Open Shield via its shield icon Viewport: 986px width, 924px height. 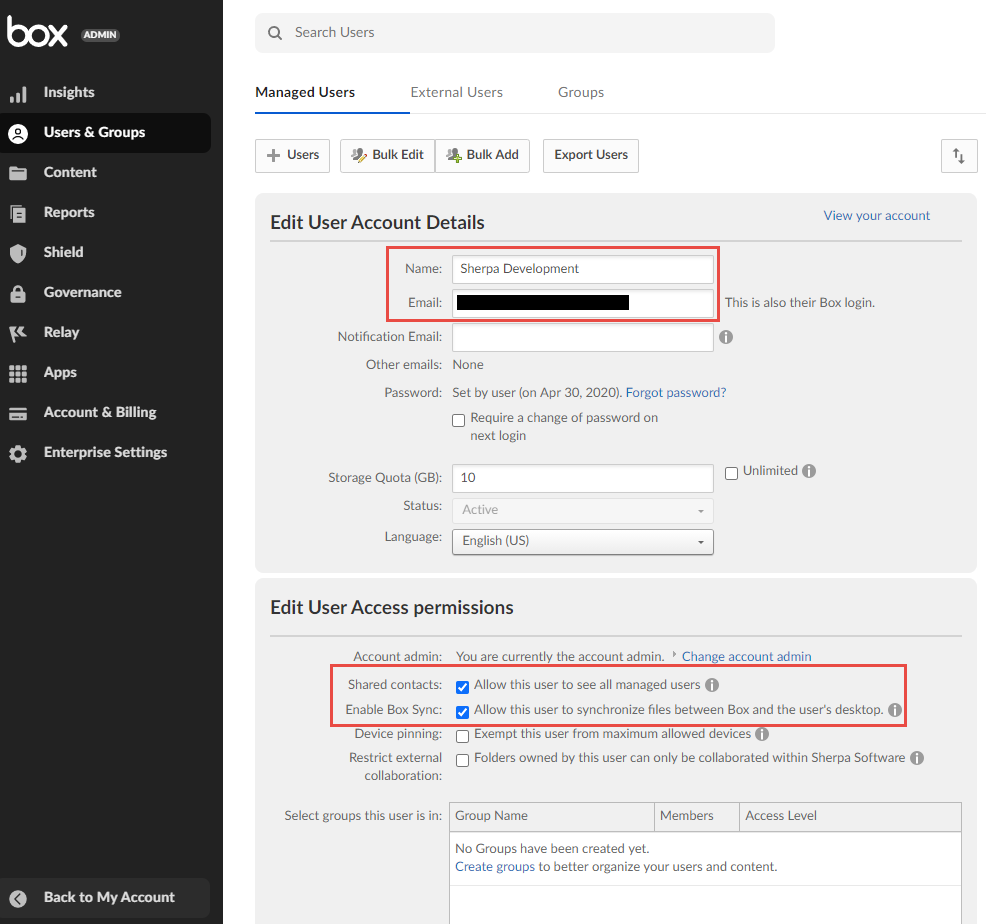pyautogui.click(x=18, y=253)
